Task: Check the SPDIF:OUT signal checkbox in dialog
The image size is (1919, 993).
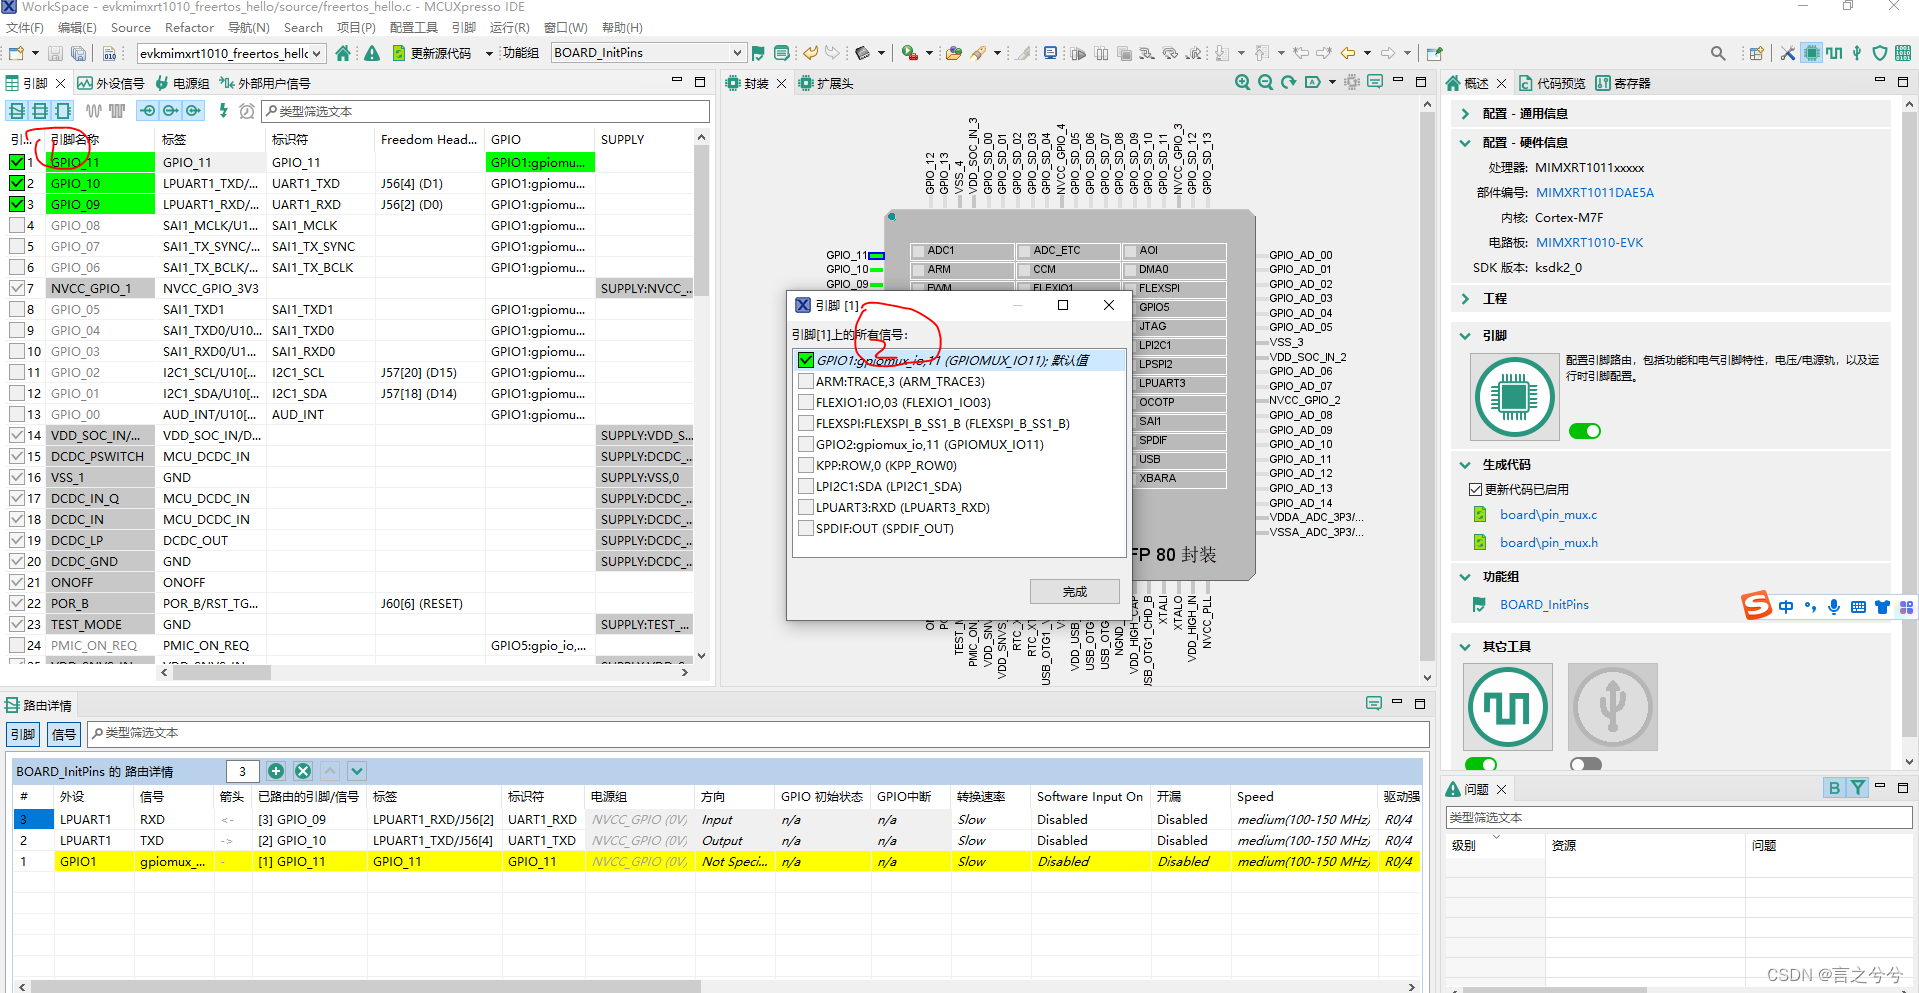Action: pyautogui.click(x=806, y=528)
